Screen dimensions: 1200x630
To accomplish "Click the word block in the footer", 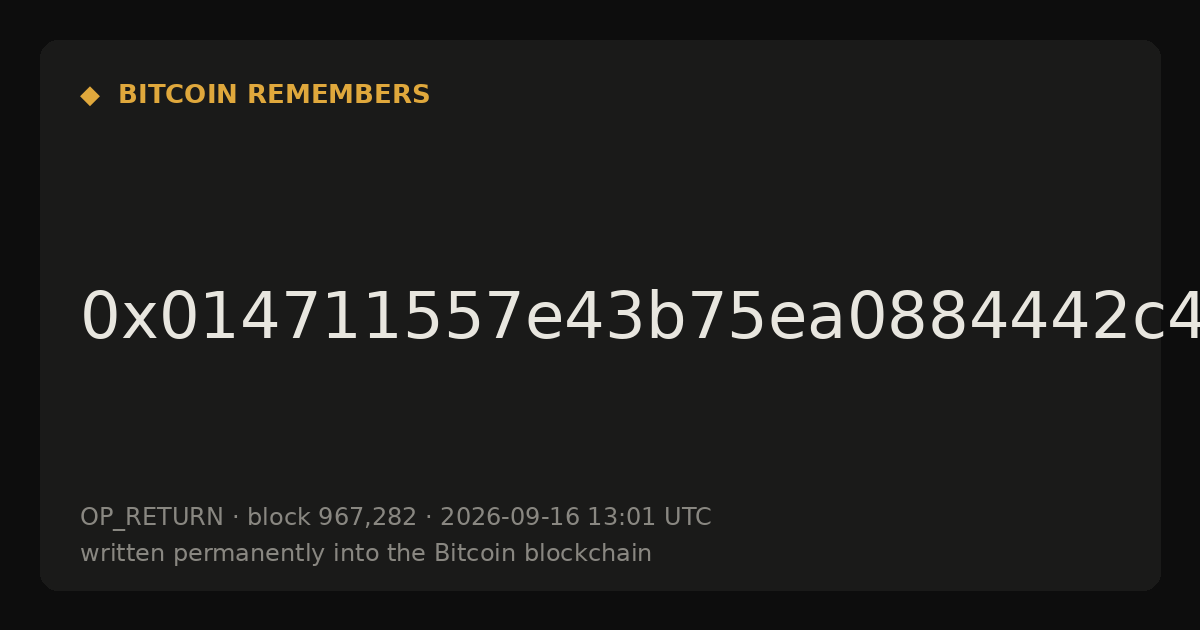I will pos(279,517).
